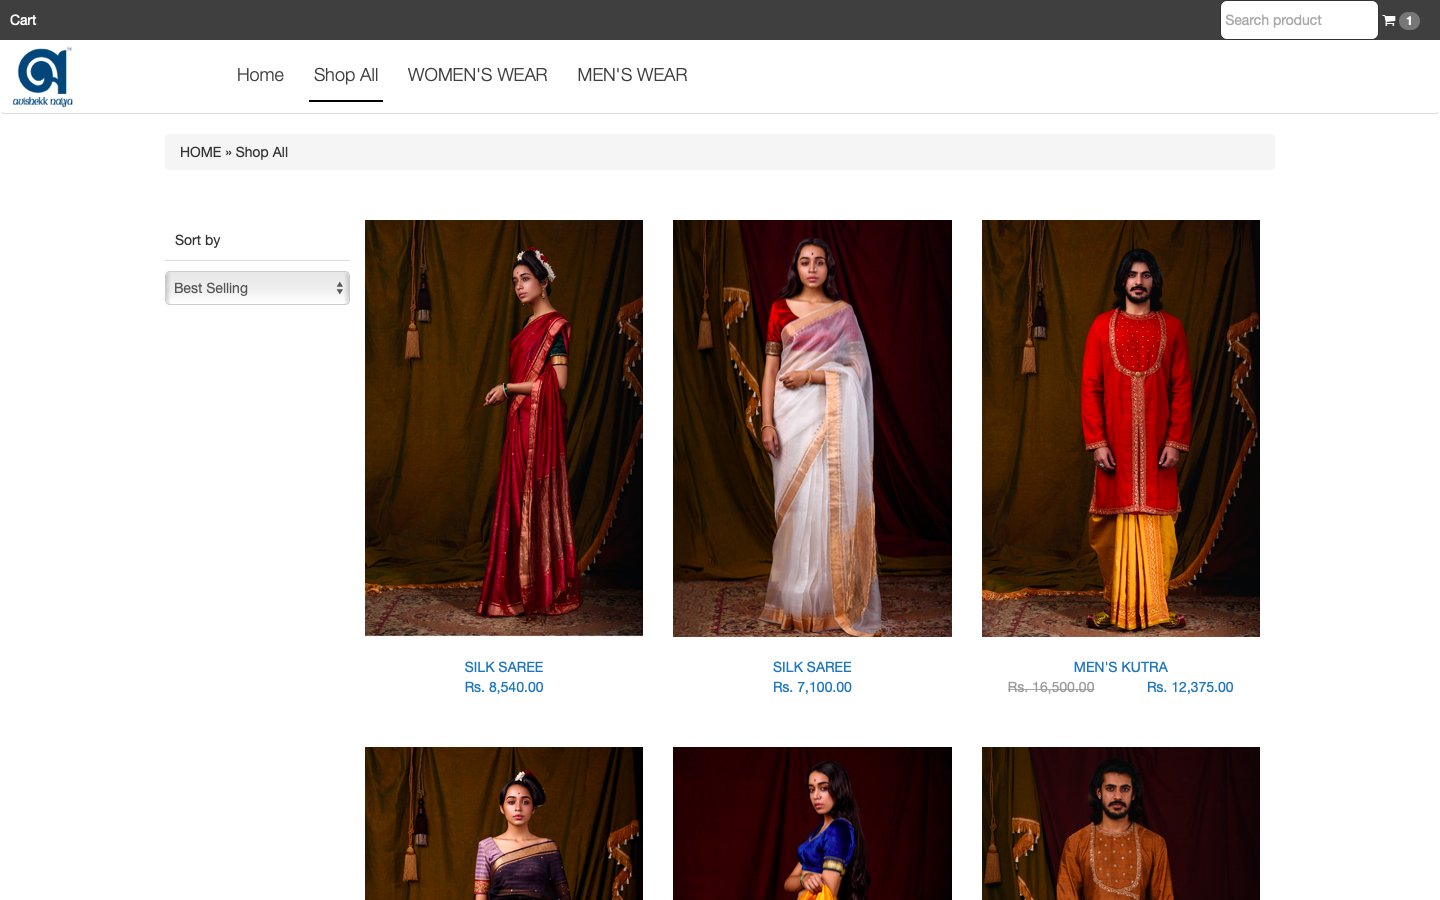Open the brown kurta product image
Screen dimensions: 1440x900
[x=1120, y=823]
